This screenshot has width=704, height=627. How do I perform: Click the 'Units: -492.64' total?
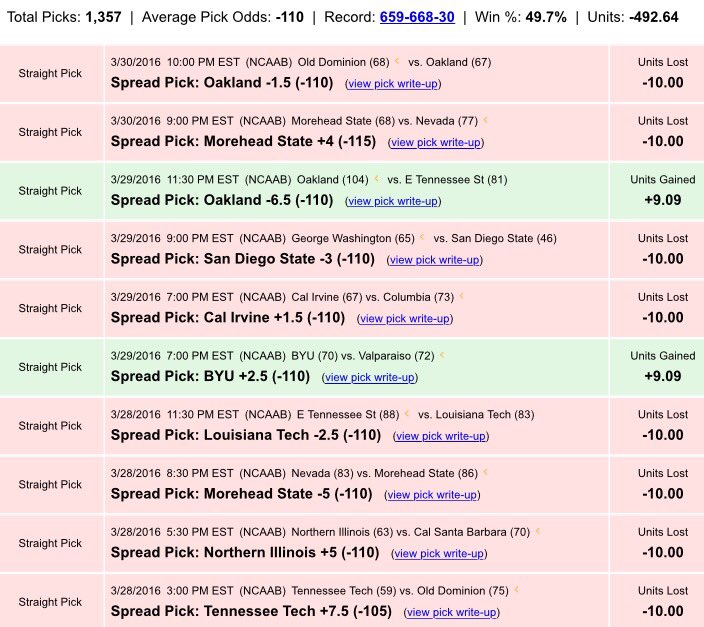(x=633, y=18)
